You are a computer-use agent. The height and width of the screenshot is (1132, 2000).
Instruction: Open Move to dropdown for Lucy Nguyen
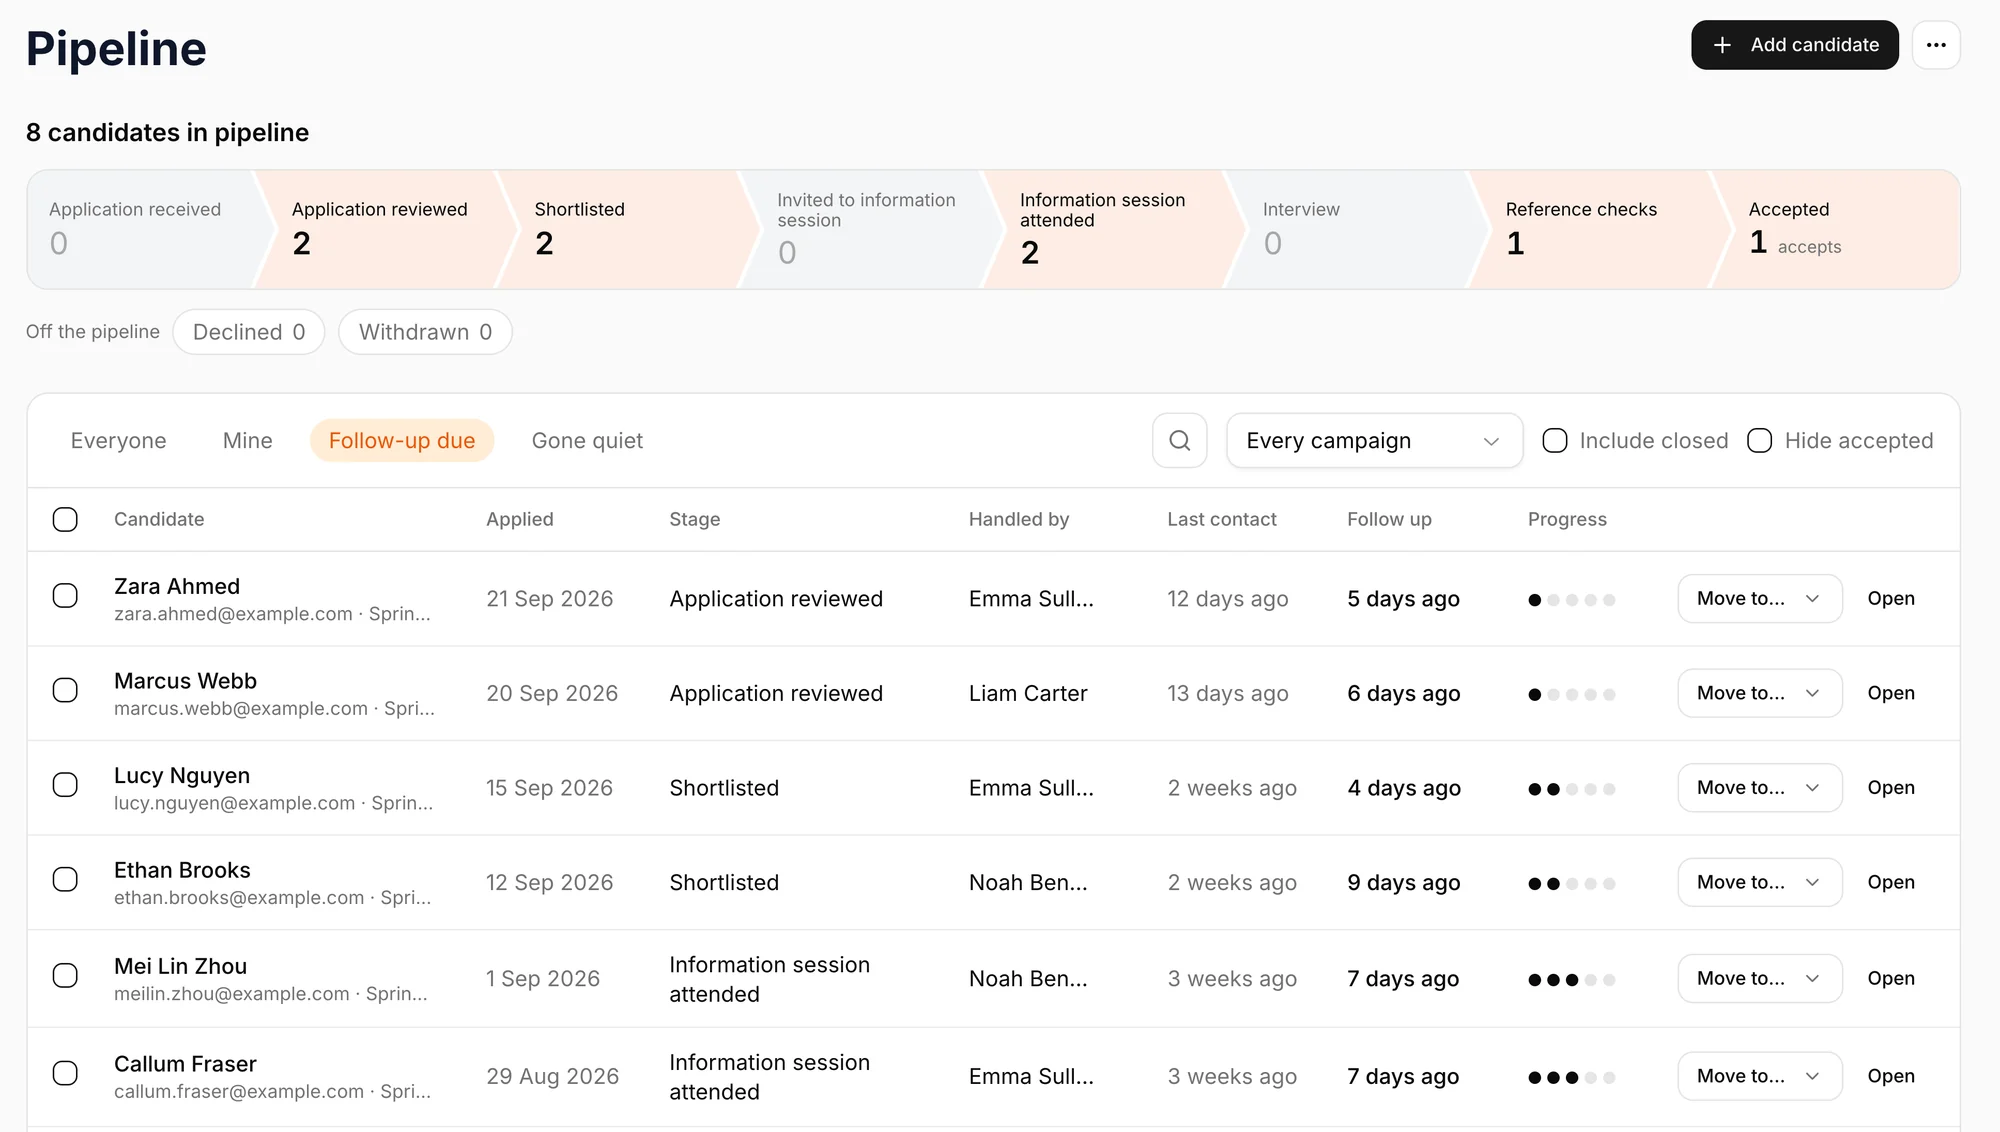click(1759, 788)
